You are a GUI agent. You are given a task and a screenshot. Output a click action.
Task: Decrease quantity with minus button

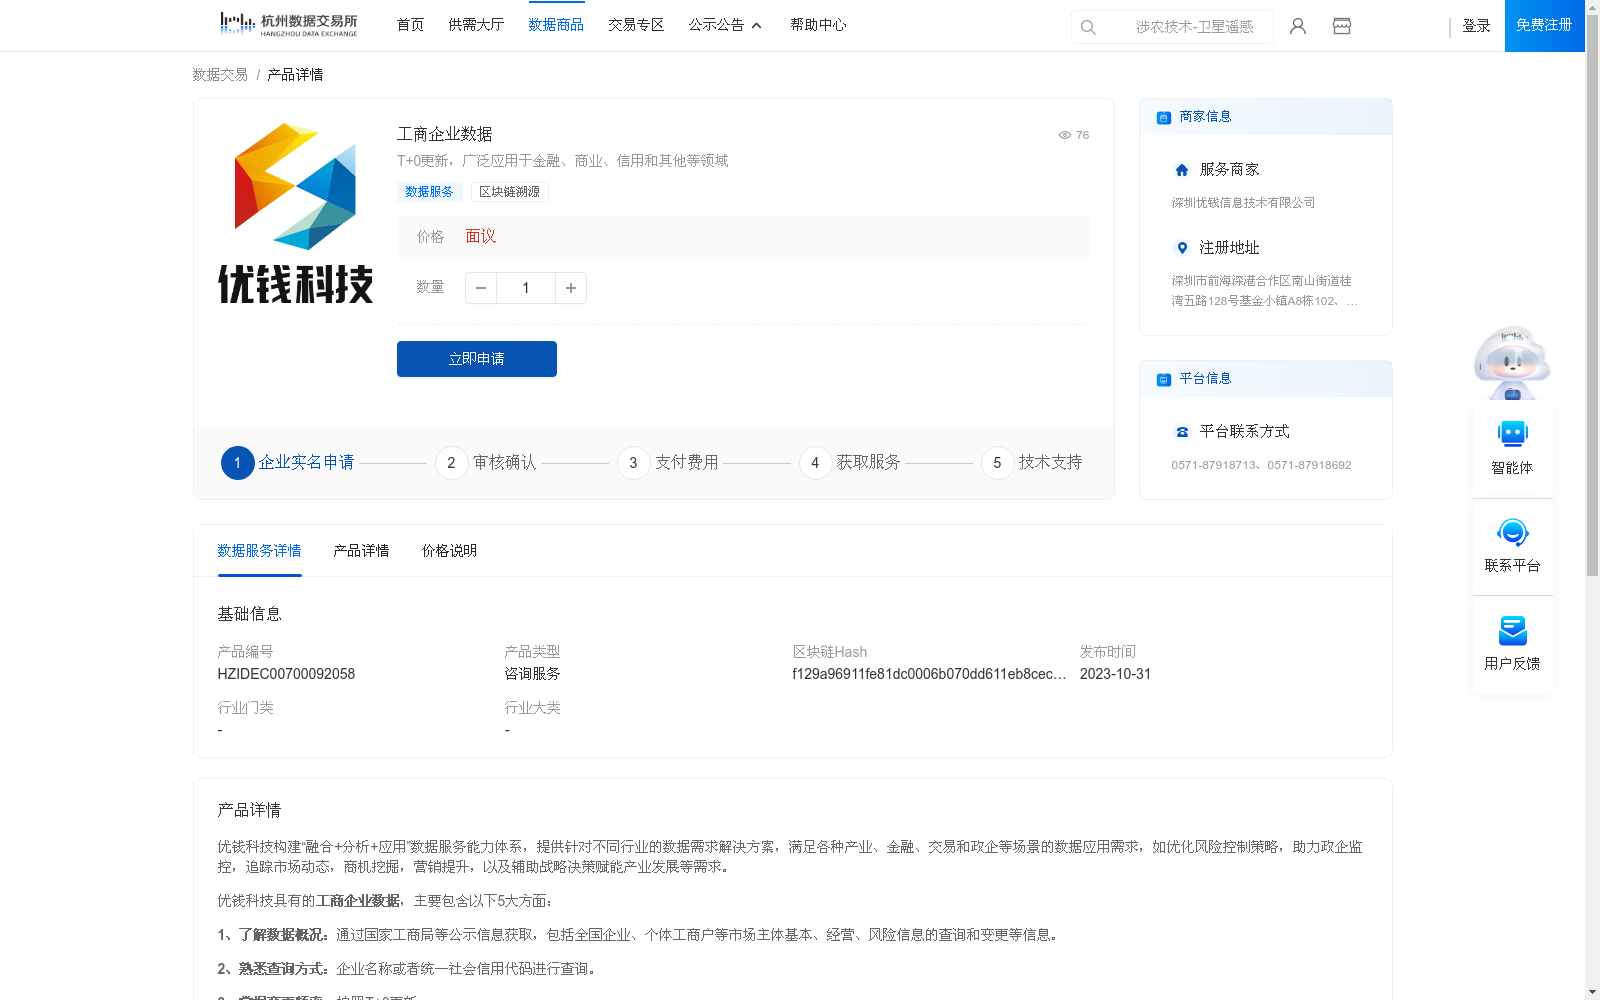tap(481, 288)
